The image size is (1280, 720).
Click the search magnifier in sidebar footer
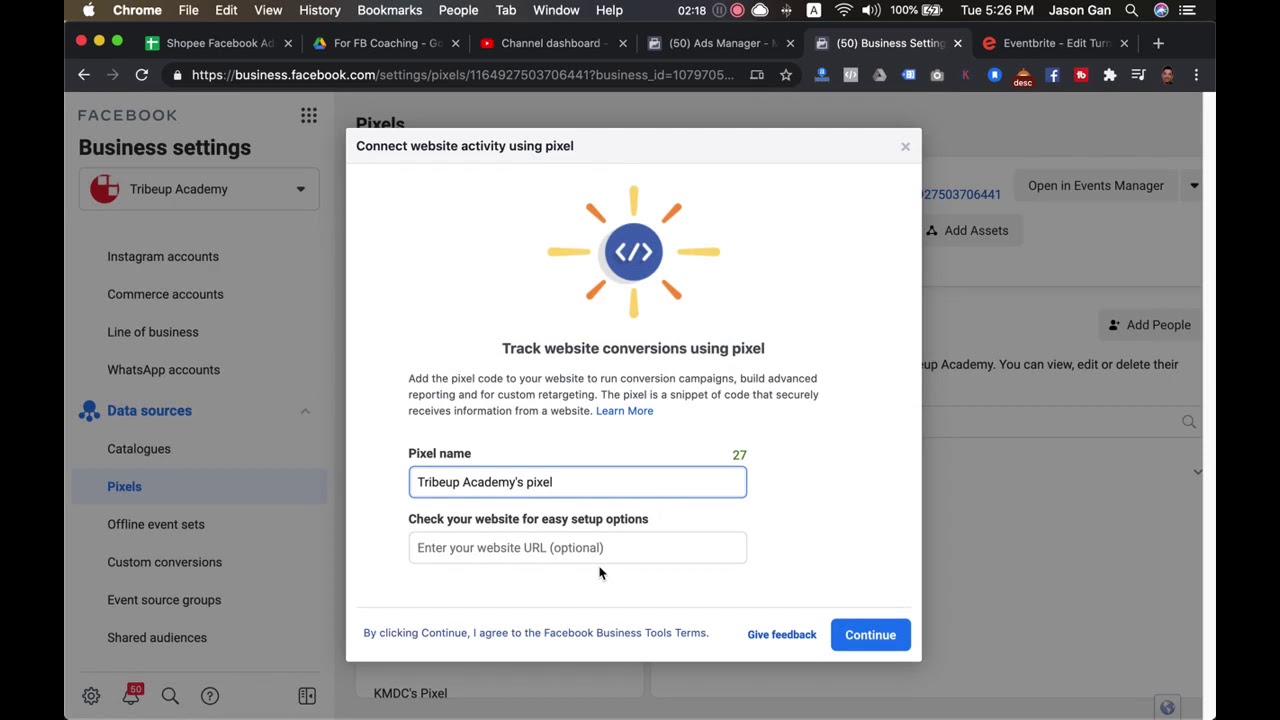[170, 696]
